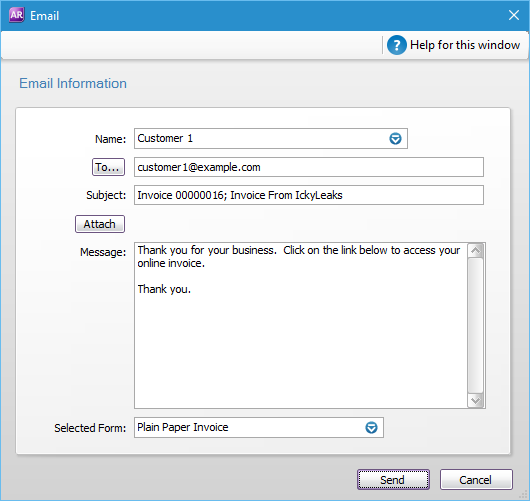530x501 pixels.
Task: Click the blue question mark help icon
Action: pos(396,45)
